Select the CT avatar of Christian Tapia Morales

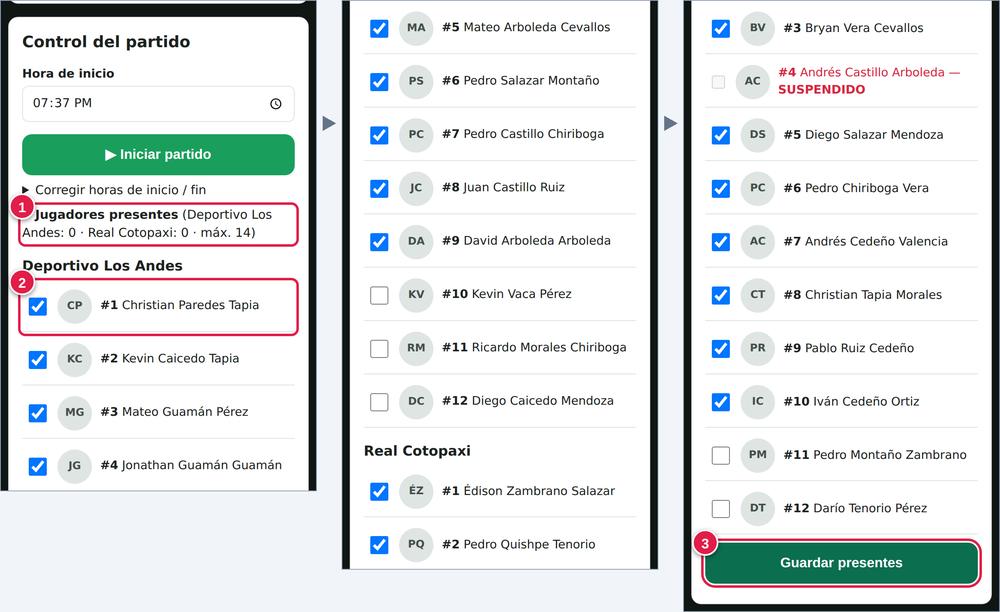point(758,295)
